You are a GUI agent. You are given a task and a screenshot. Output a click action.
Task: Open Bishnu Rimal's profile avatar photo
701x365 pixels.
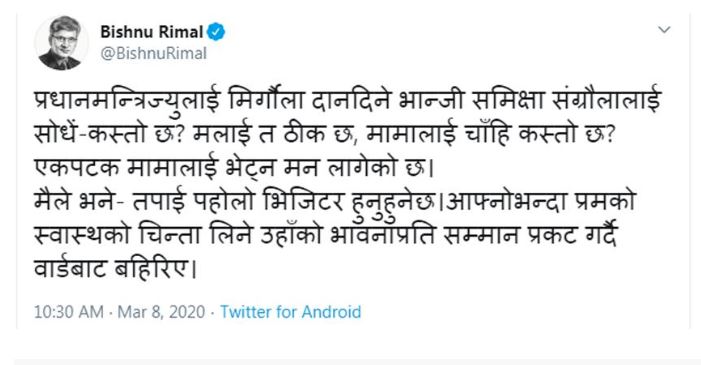(x=61, y=42)
